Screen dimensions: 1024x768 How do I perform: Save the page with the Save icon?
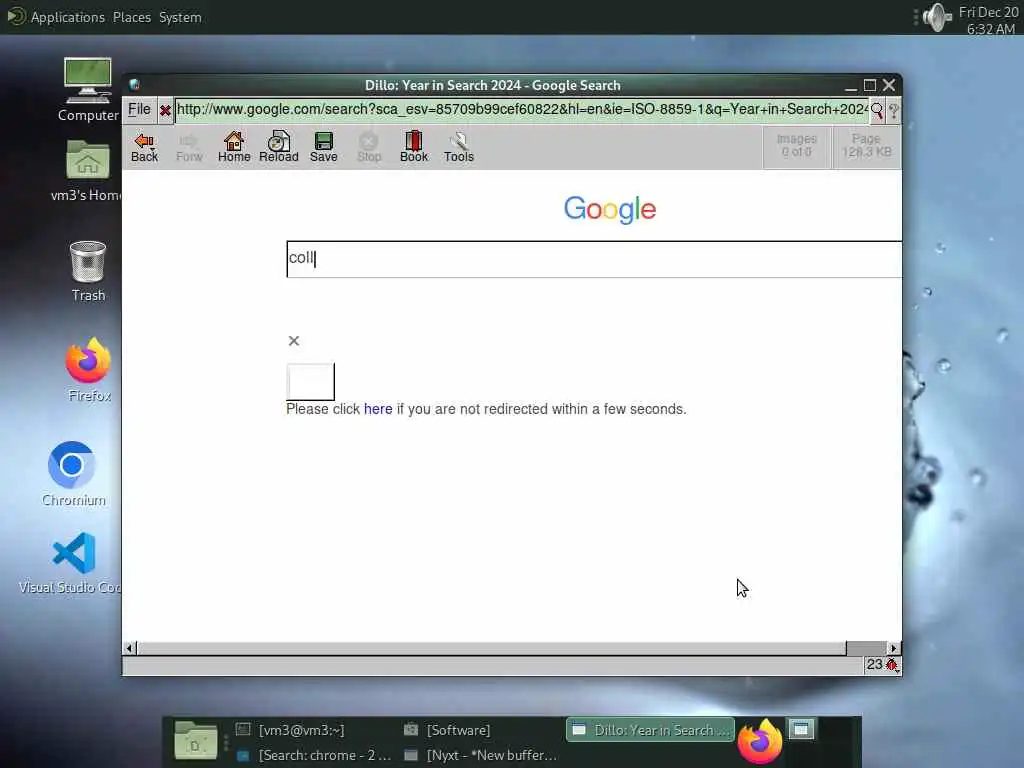(324, 147)
